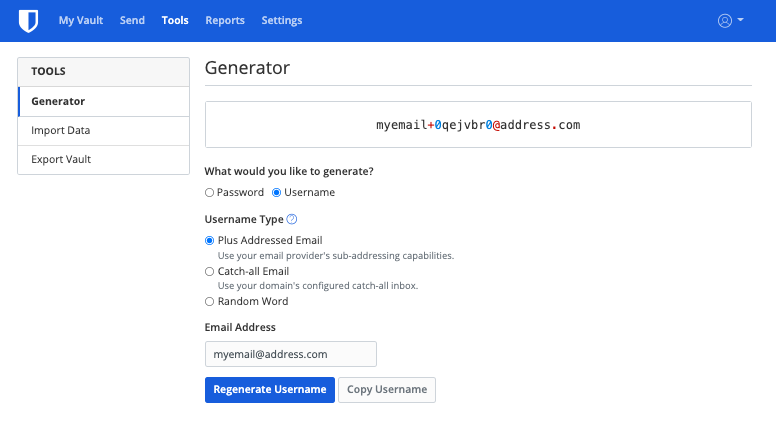The width and height of the screenshot is (776, 421).
Task: Select Generator in the Tools sidebar
Action: click(x=104, y=101)
